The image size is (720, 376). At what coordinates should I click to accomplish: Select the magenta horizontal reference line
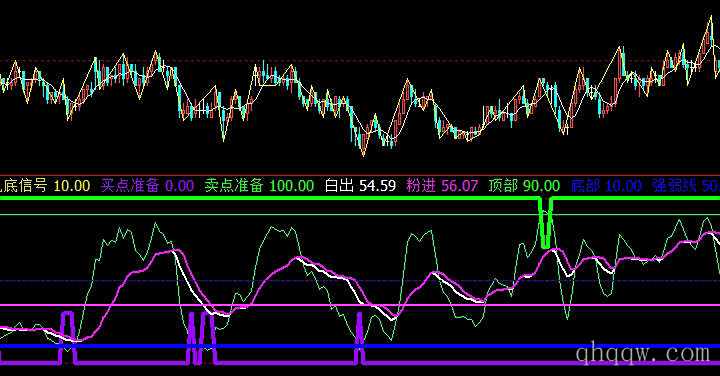coord(360,305)
